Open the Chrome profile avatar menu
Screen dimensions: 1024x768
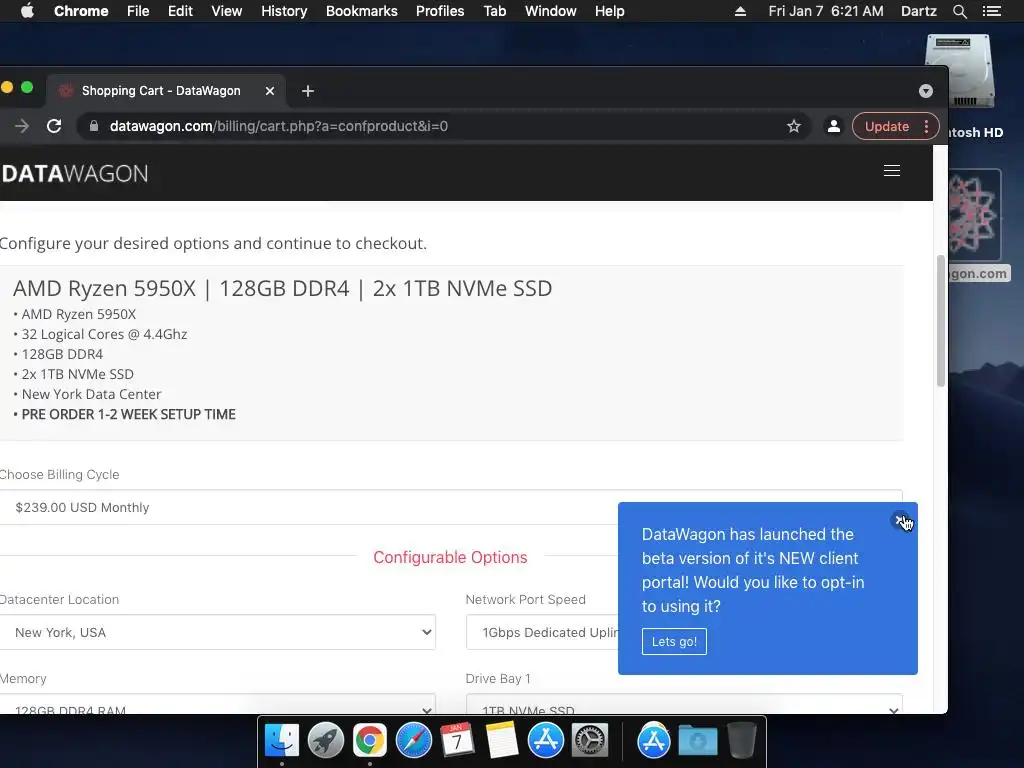pyautogui.click(x=833, y=126)
